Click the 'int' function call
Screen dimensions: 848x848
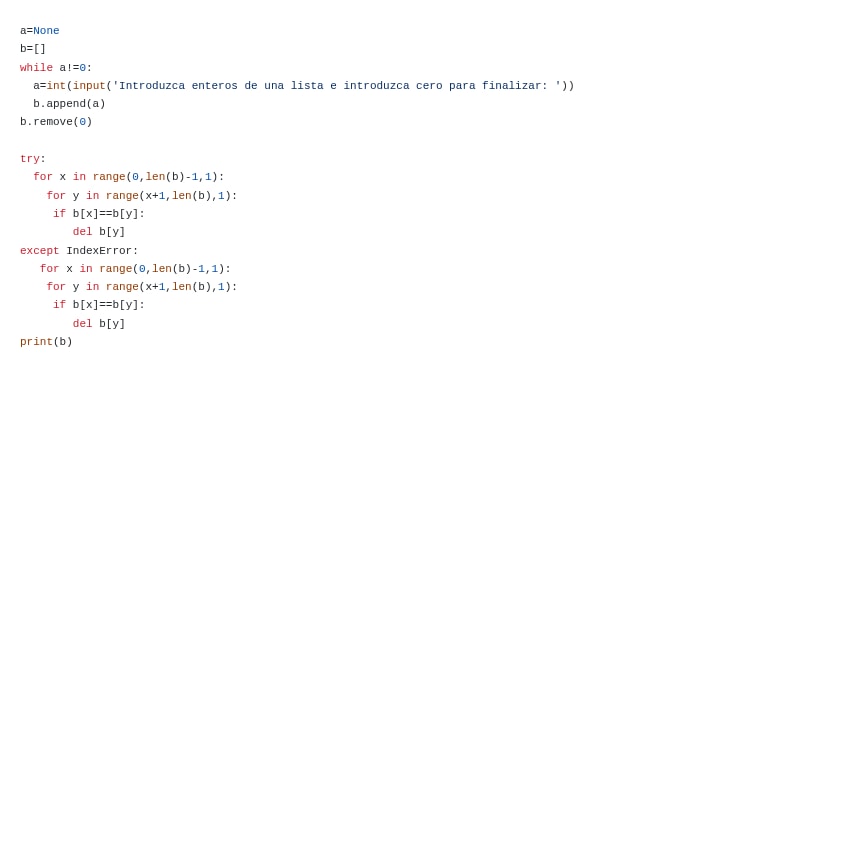56,86
